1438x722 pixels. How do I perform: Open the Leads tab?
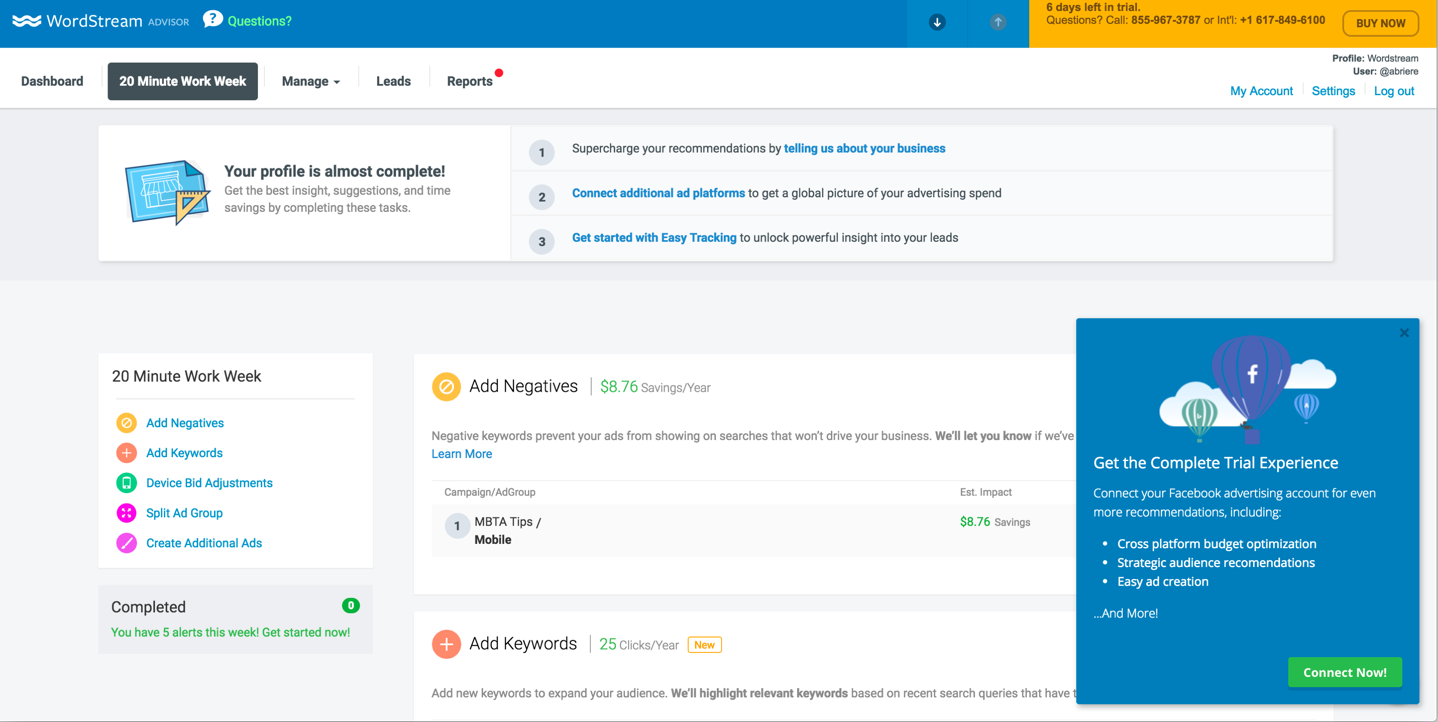coord(393,81)
